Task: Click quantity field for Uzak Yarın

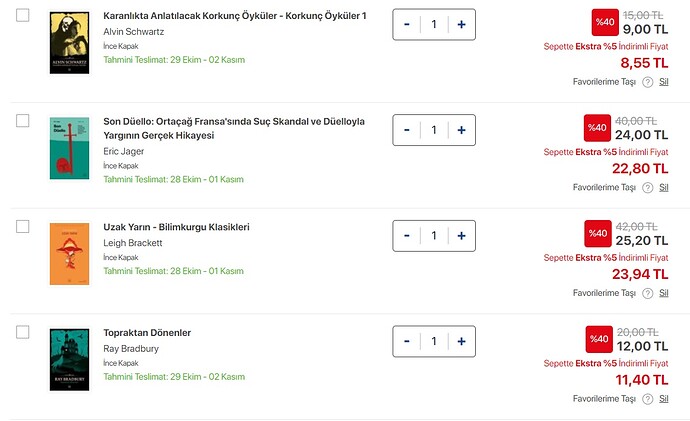Action: [434, 236]
